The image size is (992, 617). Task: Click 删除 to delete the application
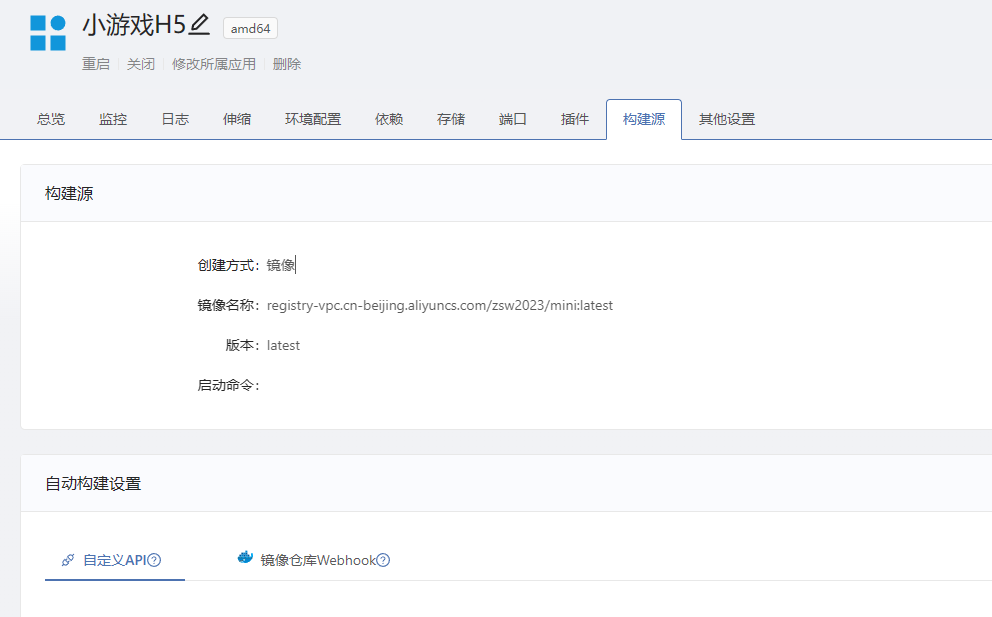(284, 63)
